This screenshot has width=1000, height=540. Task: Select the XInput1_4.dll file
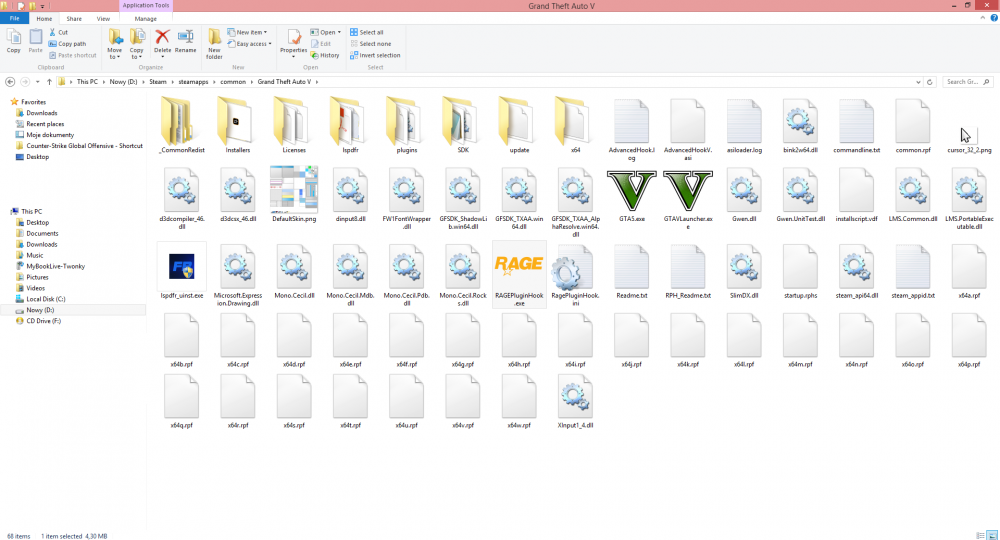(x=575, y=397)
